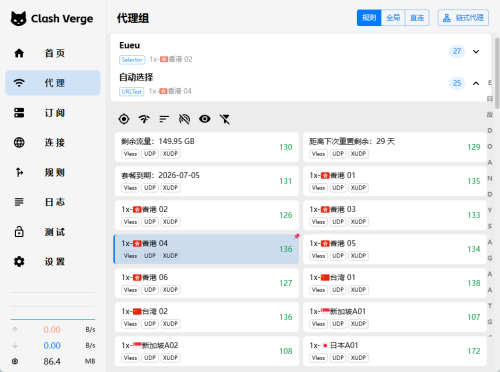Click the home icon in sidebar
The width and height of the screenshot is (500, 372).
[19, 53]
